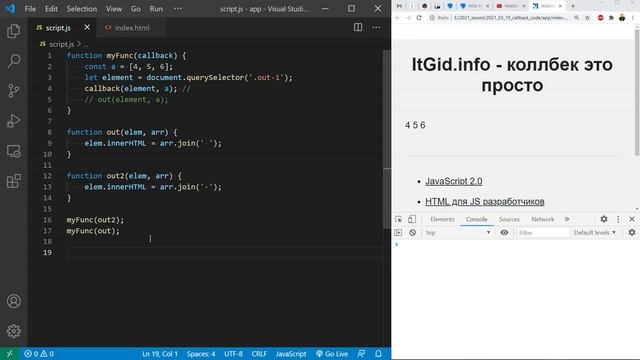Toggle the DevTools device toolbar
This screenshot has height=360, width=640.
pos(412,219)
